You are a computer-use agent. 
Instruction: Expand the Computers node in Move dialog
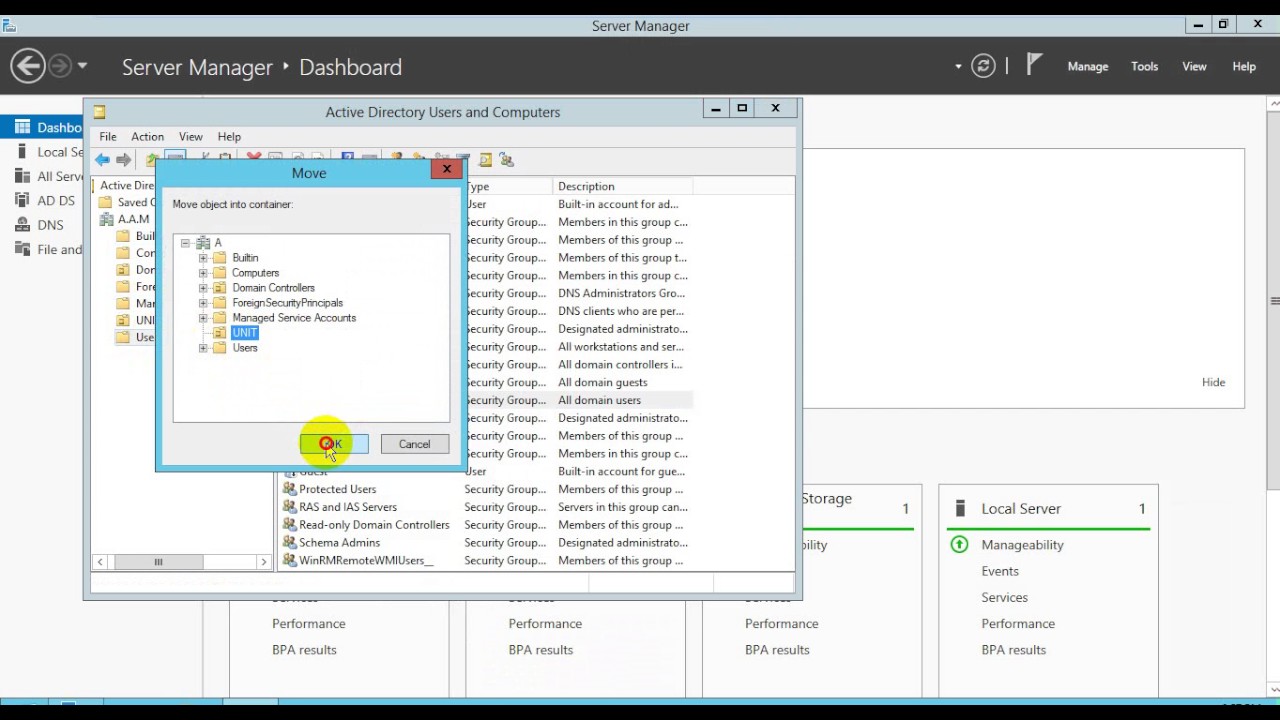click(x=203, y=273)
